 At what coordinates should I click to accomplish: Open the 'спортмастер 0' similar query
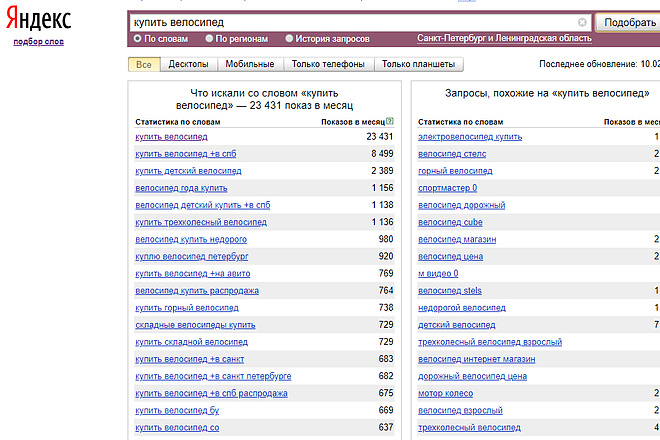pyautogui.click(x=447, y=188)
